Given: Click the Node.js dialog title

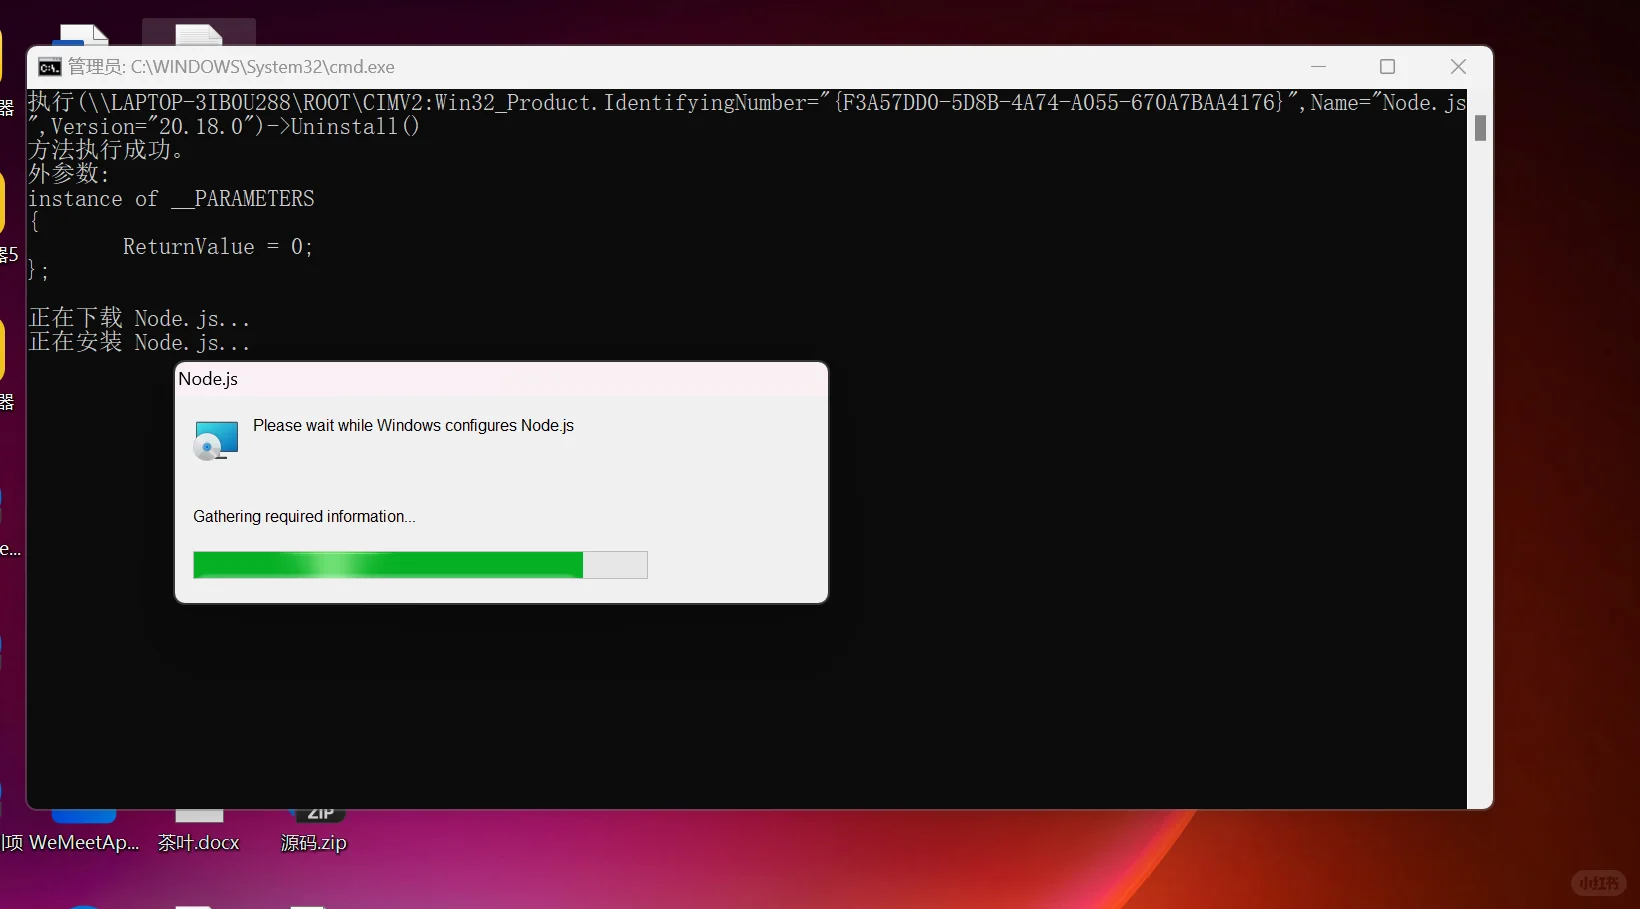Looking at the screenshot, I should pos(208,379).
